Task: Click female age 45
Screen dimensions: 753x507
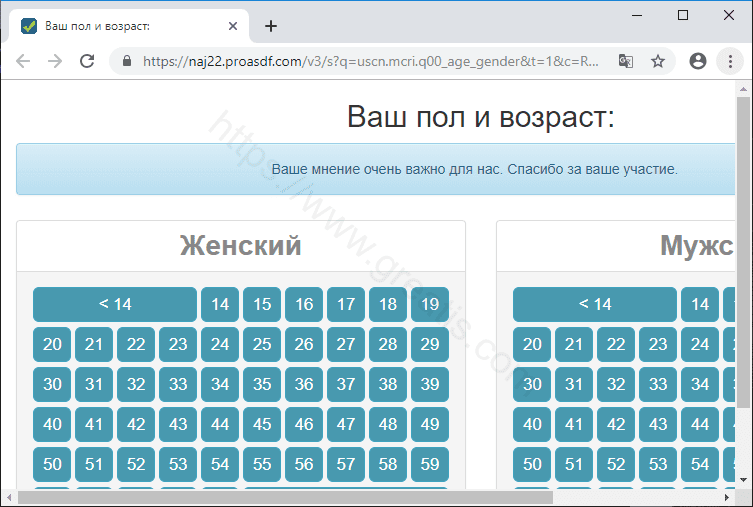Action: (262, 424)
